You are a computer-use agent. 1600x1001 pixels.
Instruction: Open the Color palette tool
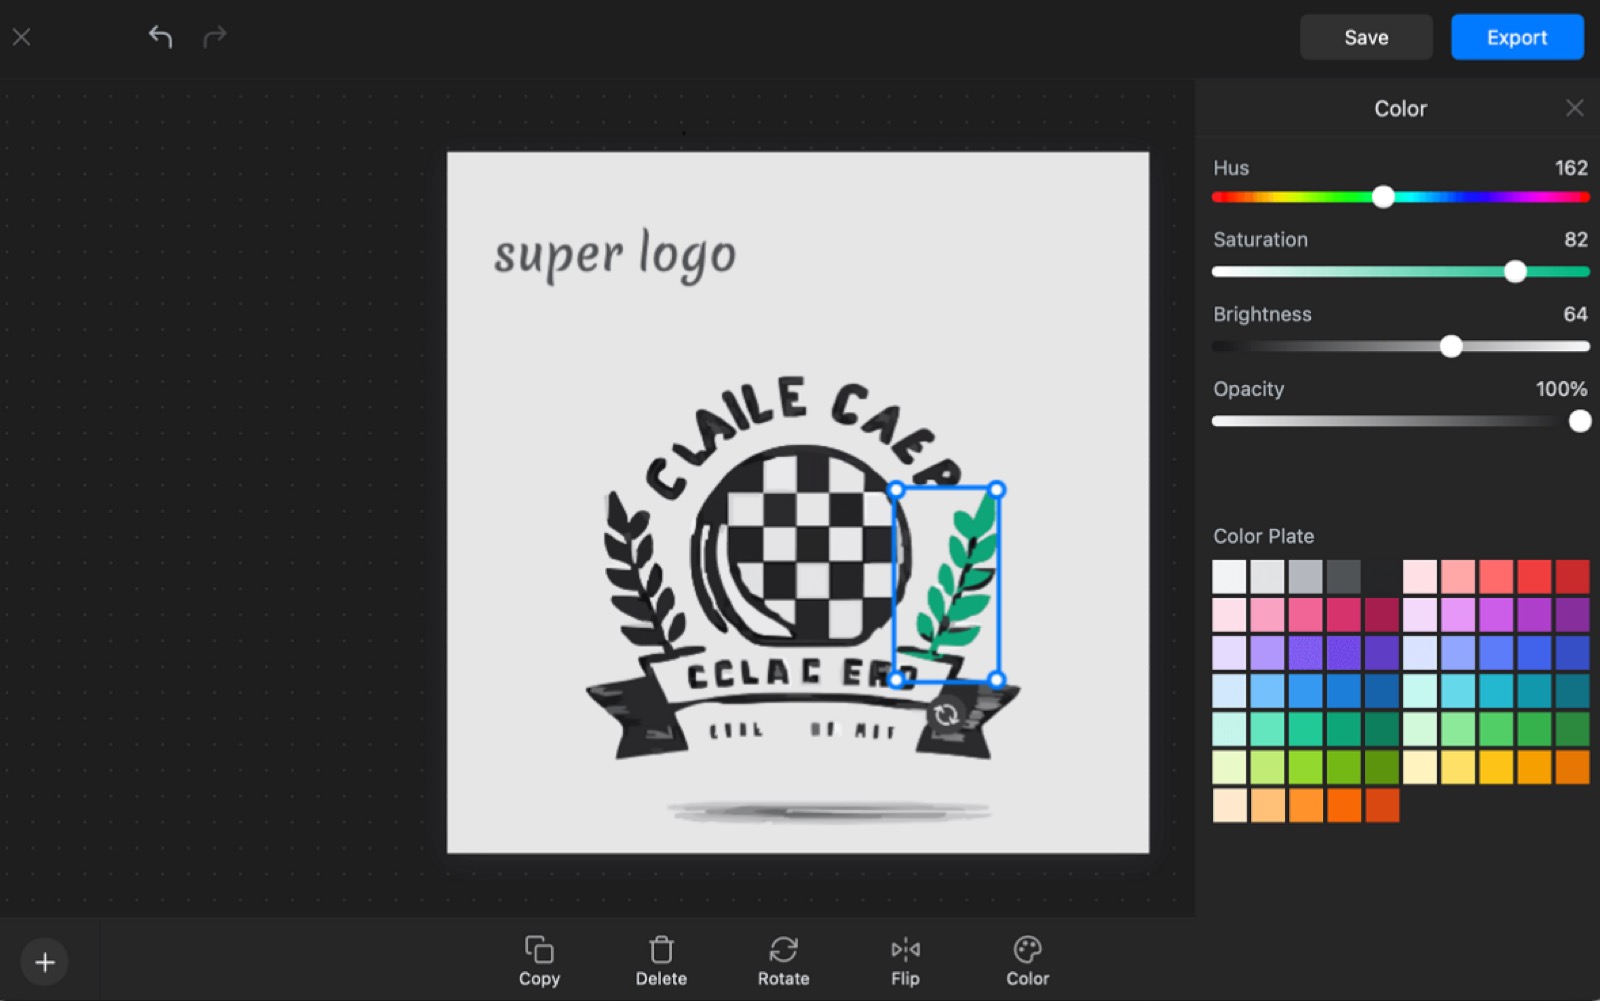pyautogui.click(x=1028, y=961)
